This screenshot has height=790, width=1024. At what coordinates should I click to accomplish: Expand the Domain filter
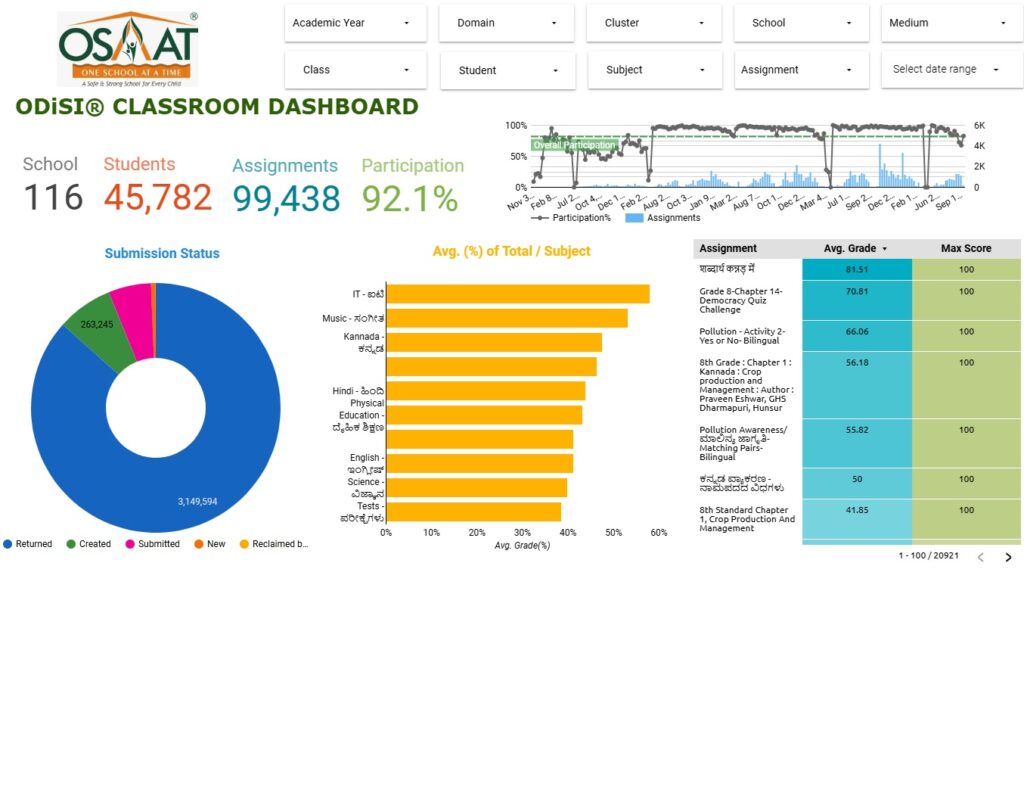click(x=507, y=23)
